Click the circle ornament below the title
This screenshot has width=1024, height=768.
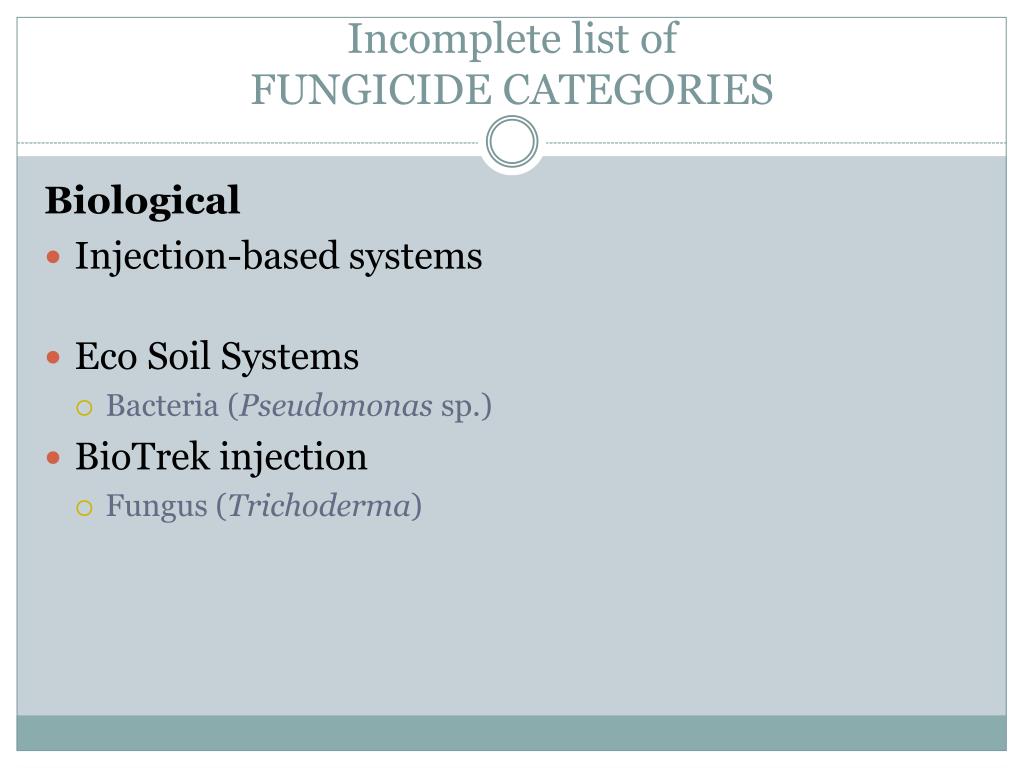point(512,142)
